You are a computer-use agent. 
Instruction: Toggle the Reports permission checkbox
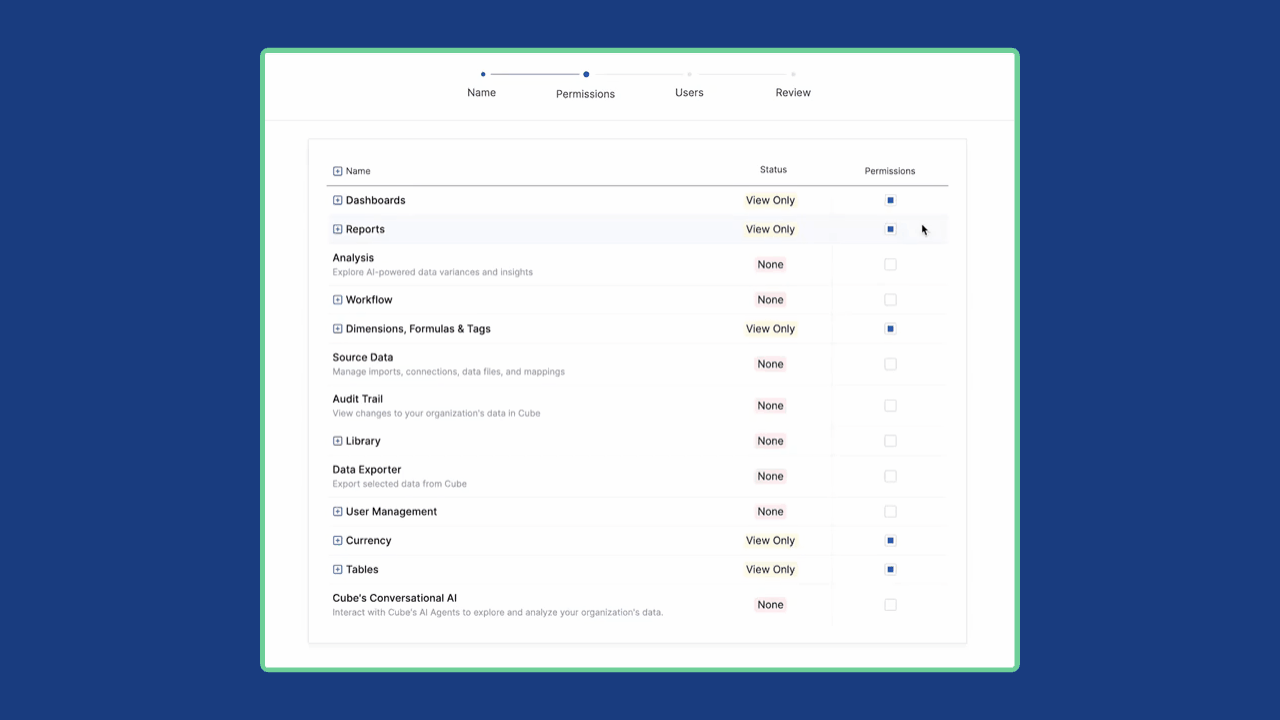pos(890,229)
